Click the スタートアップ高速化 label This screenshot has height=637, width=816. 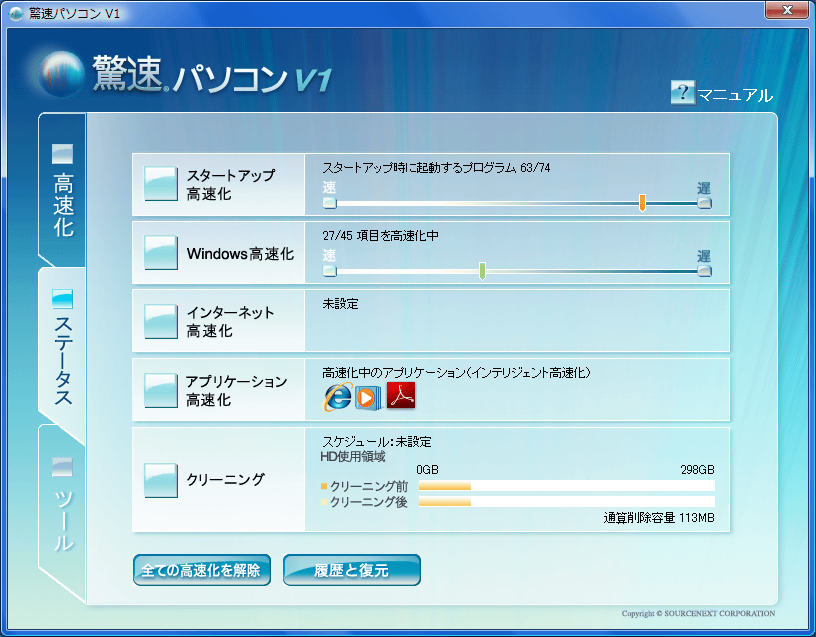231,184
